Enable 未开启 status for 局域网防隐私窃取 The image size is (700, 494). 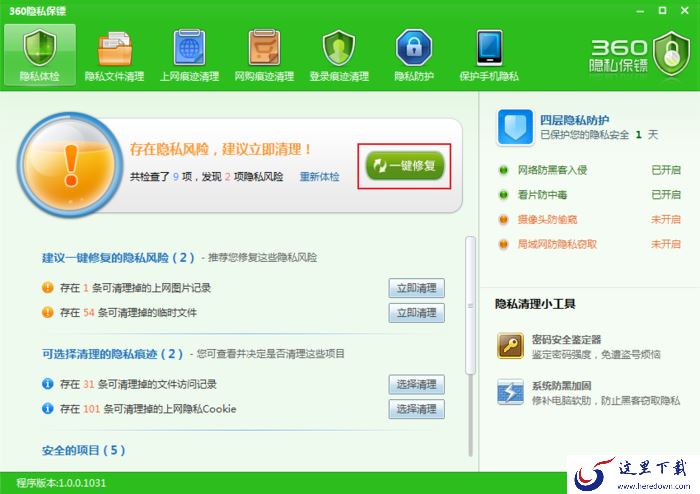click(666, 244)
